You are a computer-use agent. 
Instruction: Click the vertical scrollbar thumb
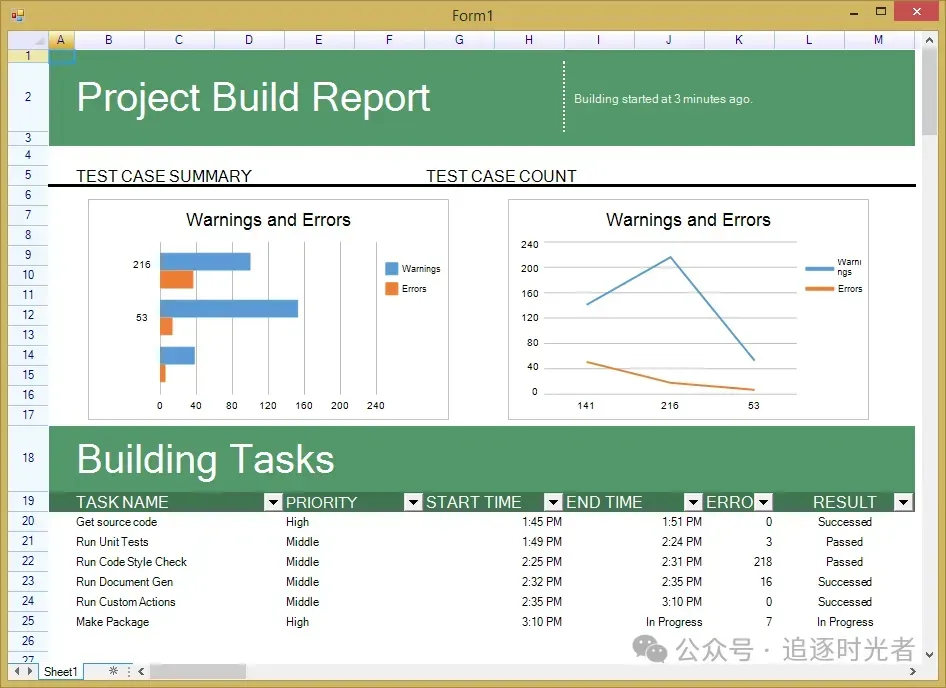(929, 94)
